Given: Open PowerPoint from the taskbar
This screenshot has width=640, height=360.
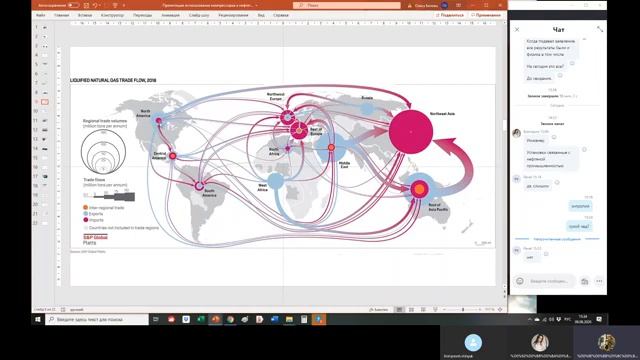Looking at the screenshot, I should coord(215,320).
